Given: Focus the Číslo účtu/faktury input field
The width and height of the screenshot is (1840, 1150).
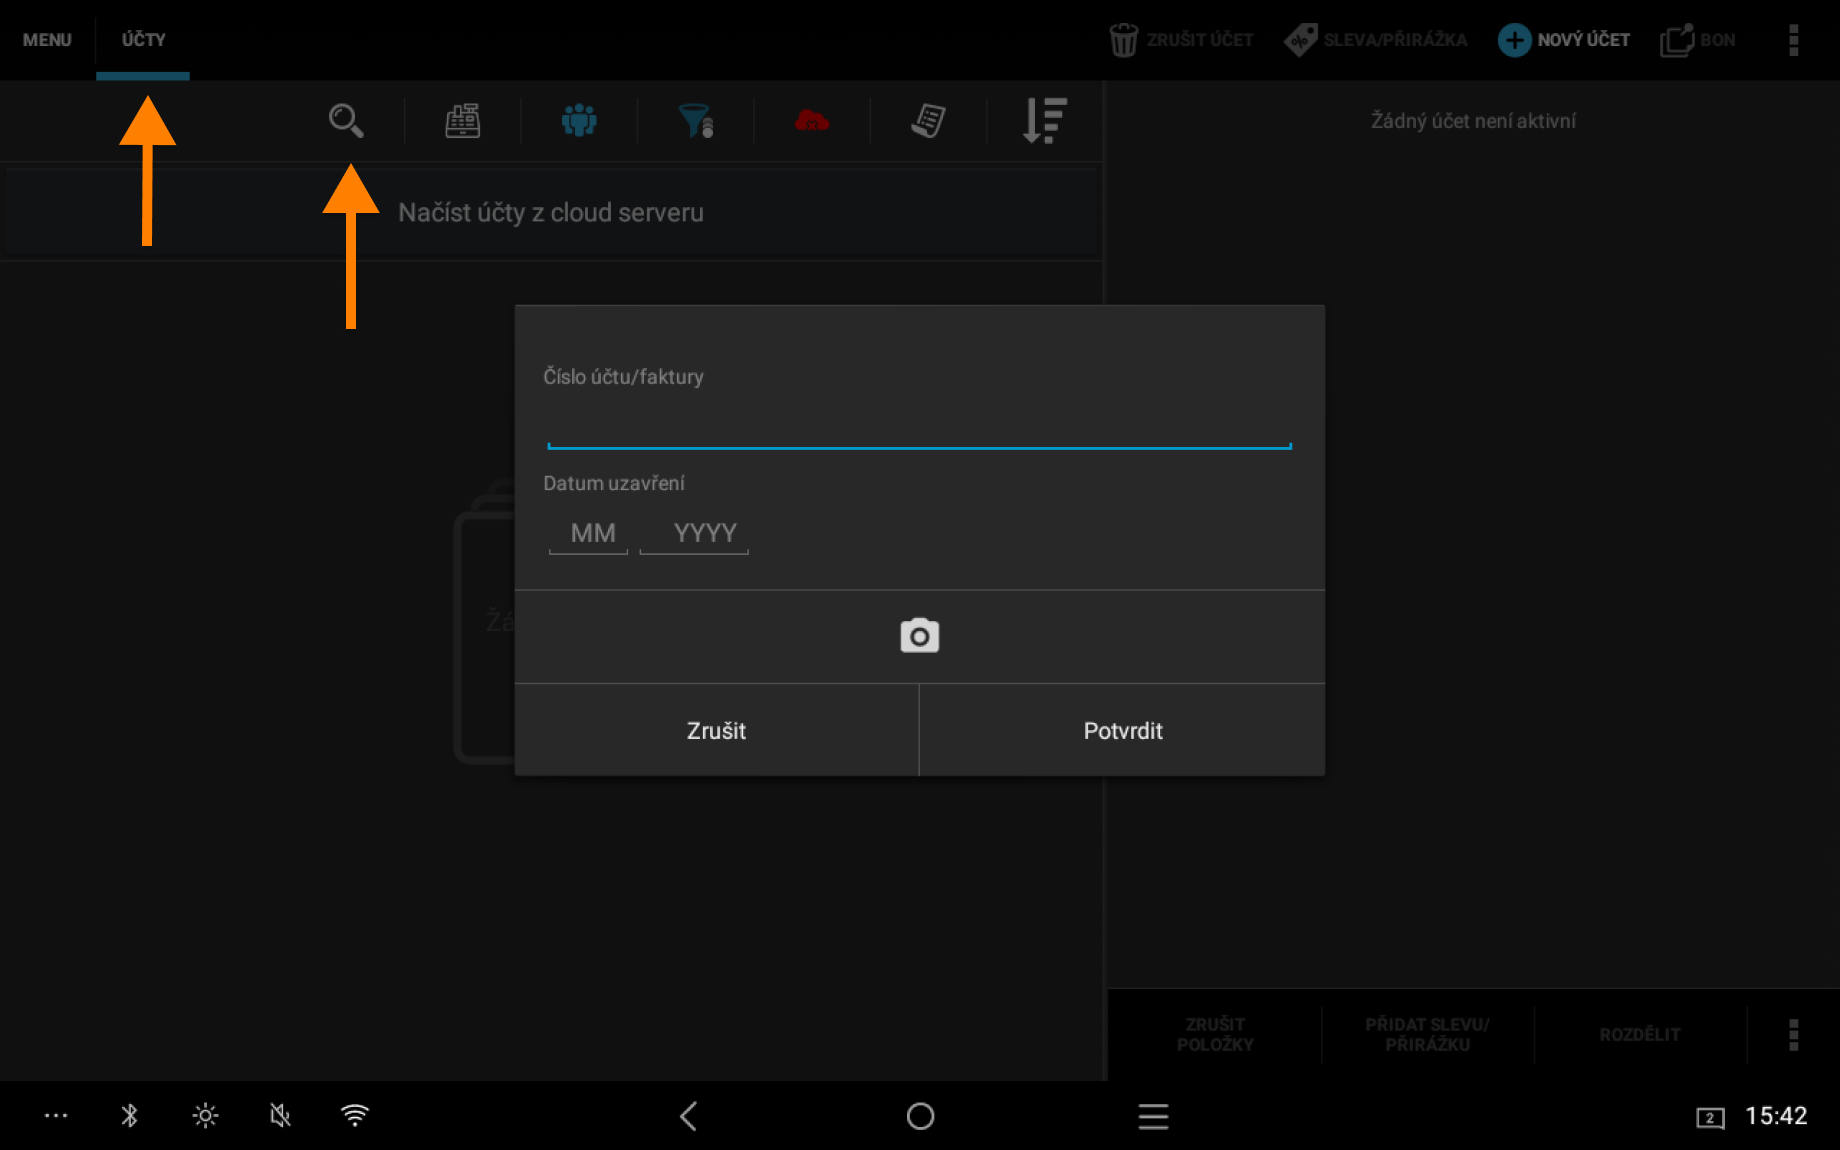Looking at the screenshot, I should (x=919, y=427).
